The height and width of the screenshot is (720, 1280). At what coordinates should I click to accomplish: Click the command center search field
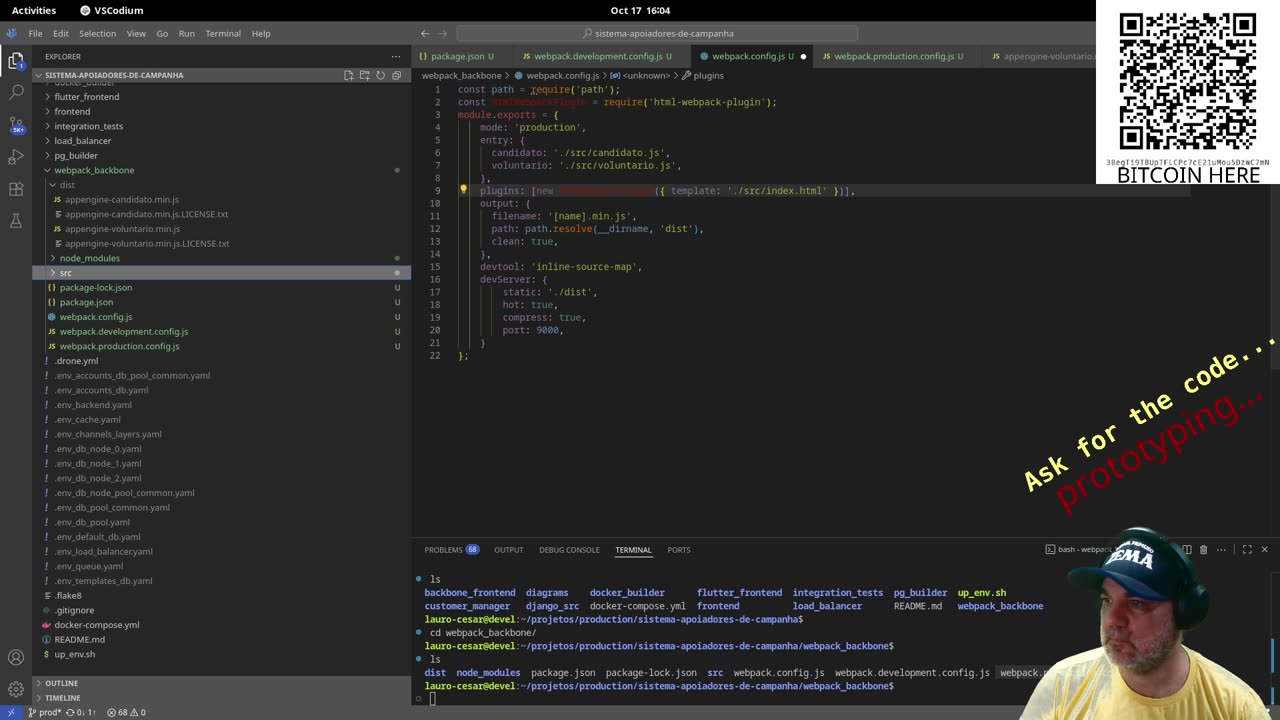point(664,33)
